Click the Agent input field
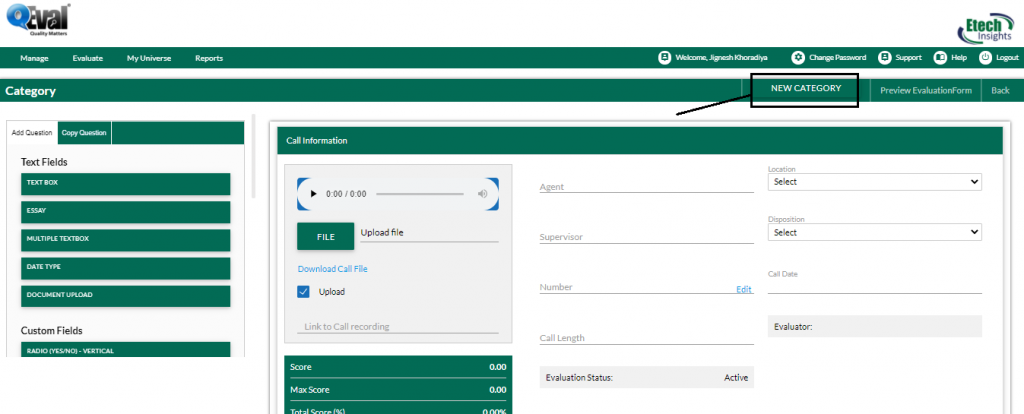The height and width of the screenshot is (414, 1024). 647,186
